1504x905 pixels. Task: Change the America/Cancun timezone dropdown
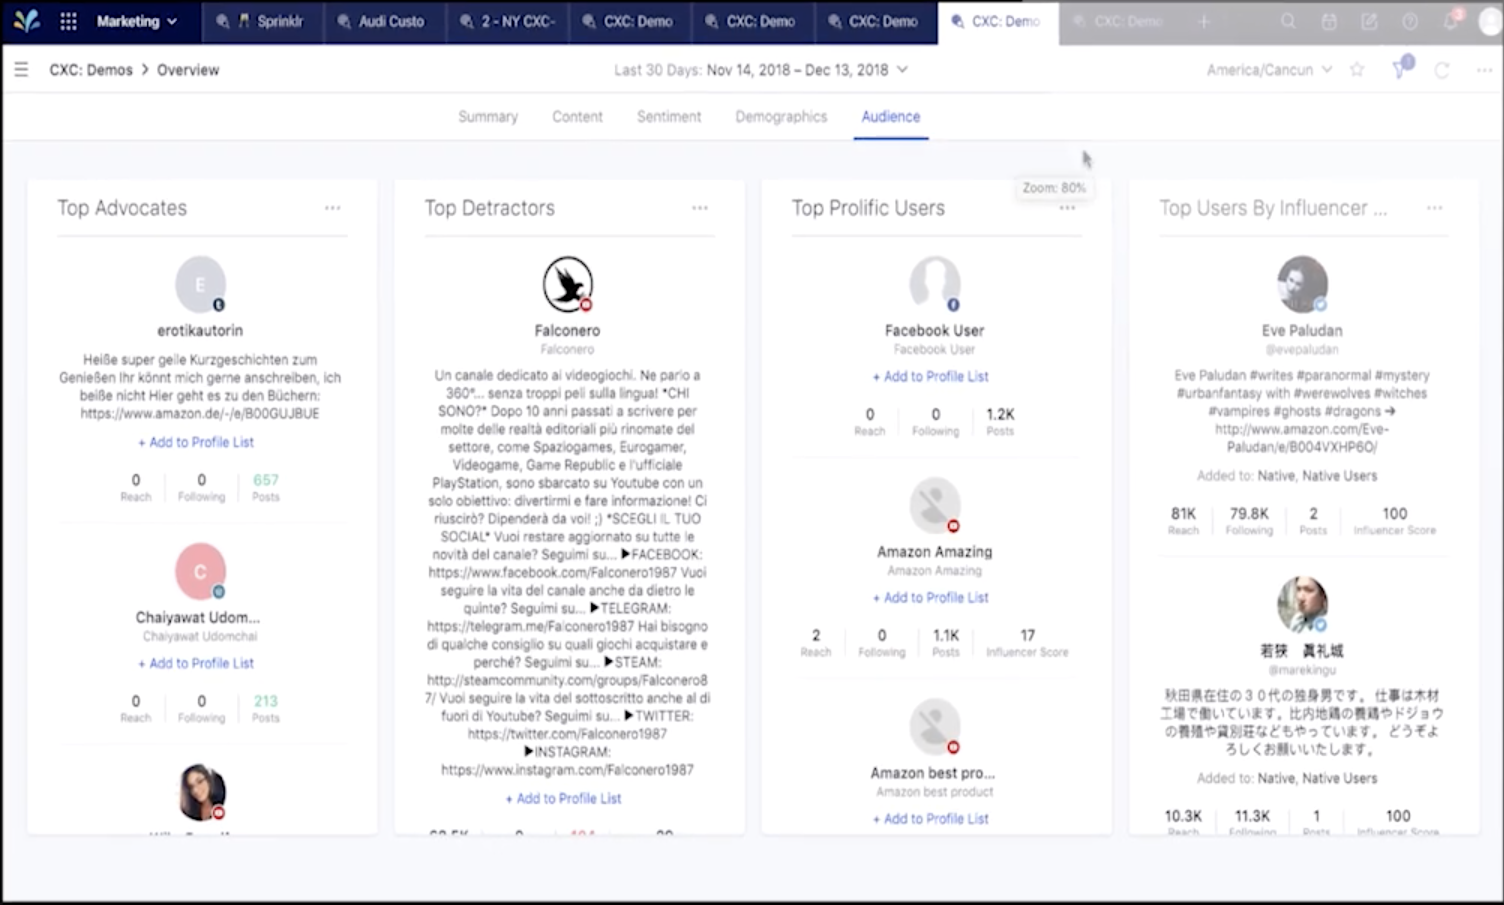point(1268,70)
